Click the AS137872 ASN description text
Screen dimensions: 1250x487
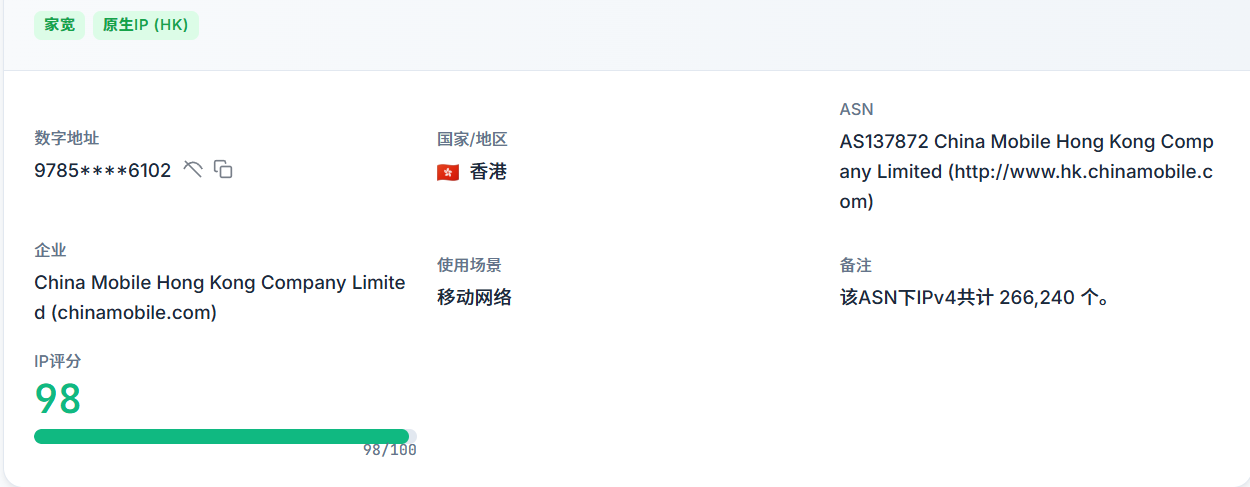(x=1026, y=171)
